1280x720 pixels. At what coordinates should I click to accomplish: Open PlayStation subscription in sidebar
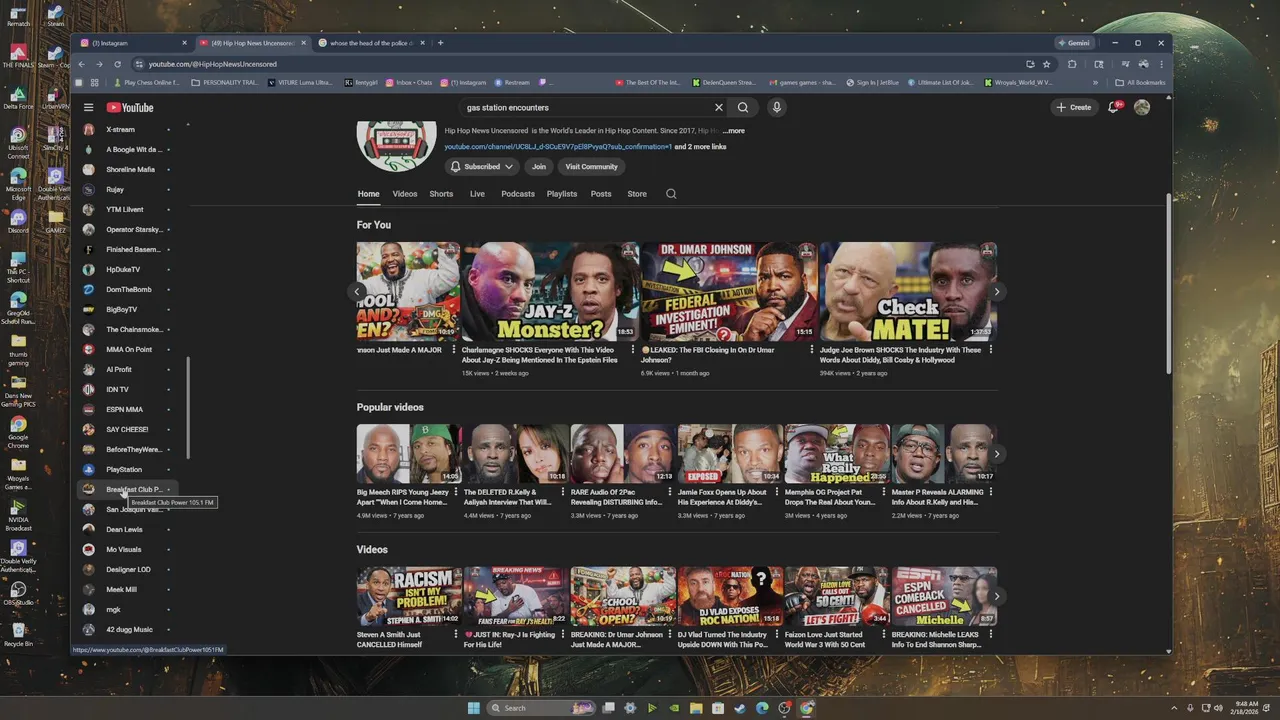point(128,469)
